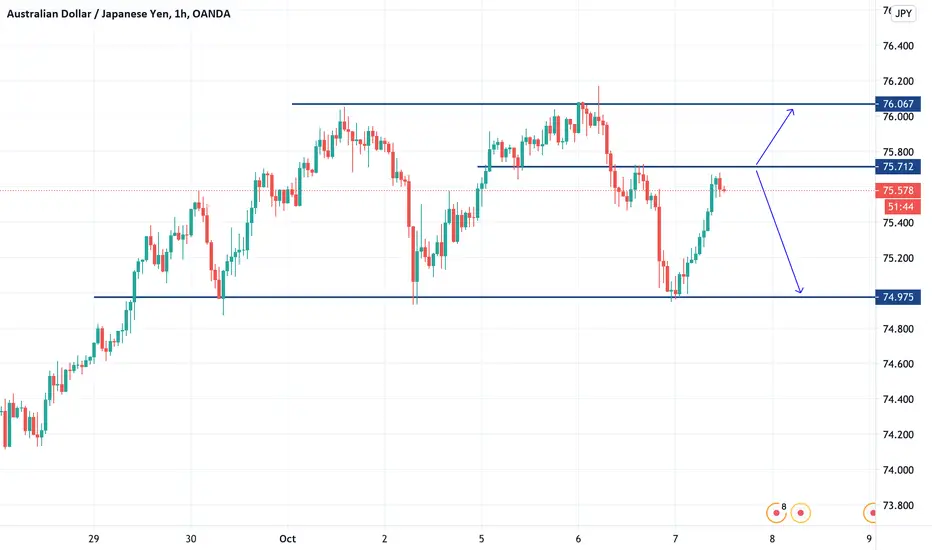932x550 pixels.
Task: Click the upward blue arrow drawing
Action: click(x=775, y=136)
